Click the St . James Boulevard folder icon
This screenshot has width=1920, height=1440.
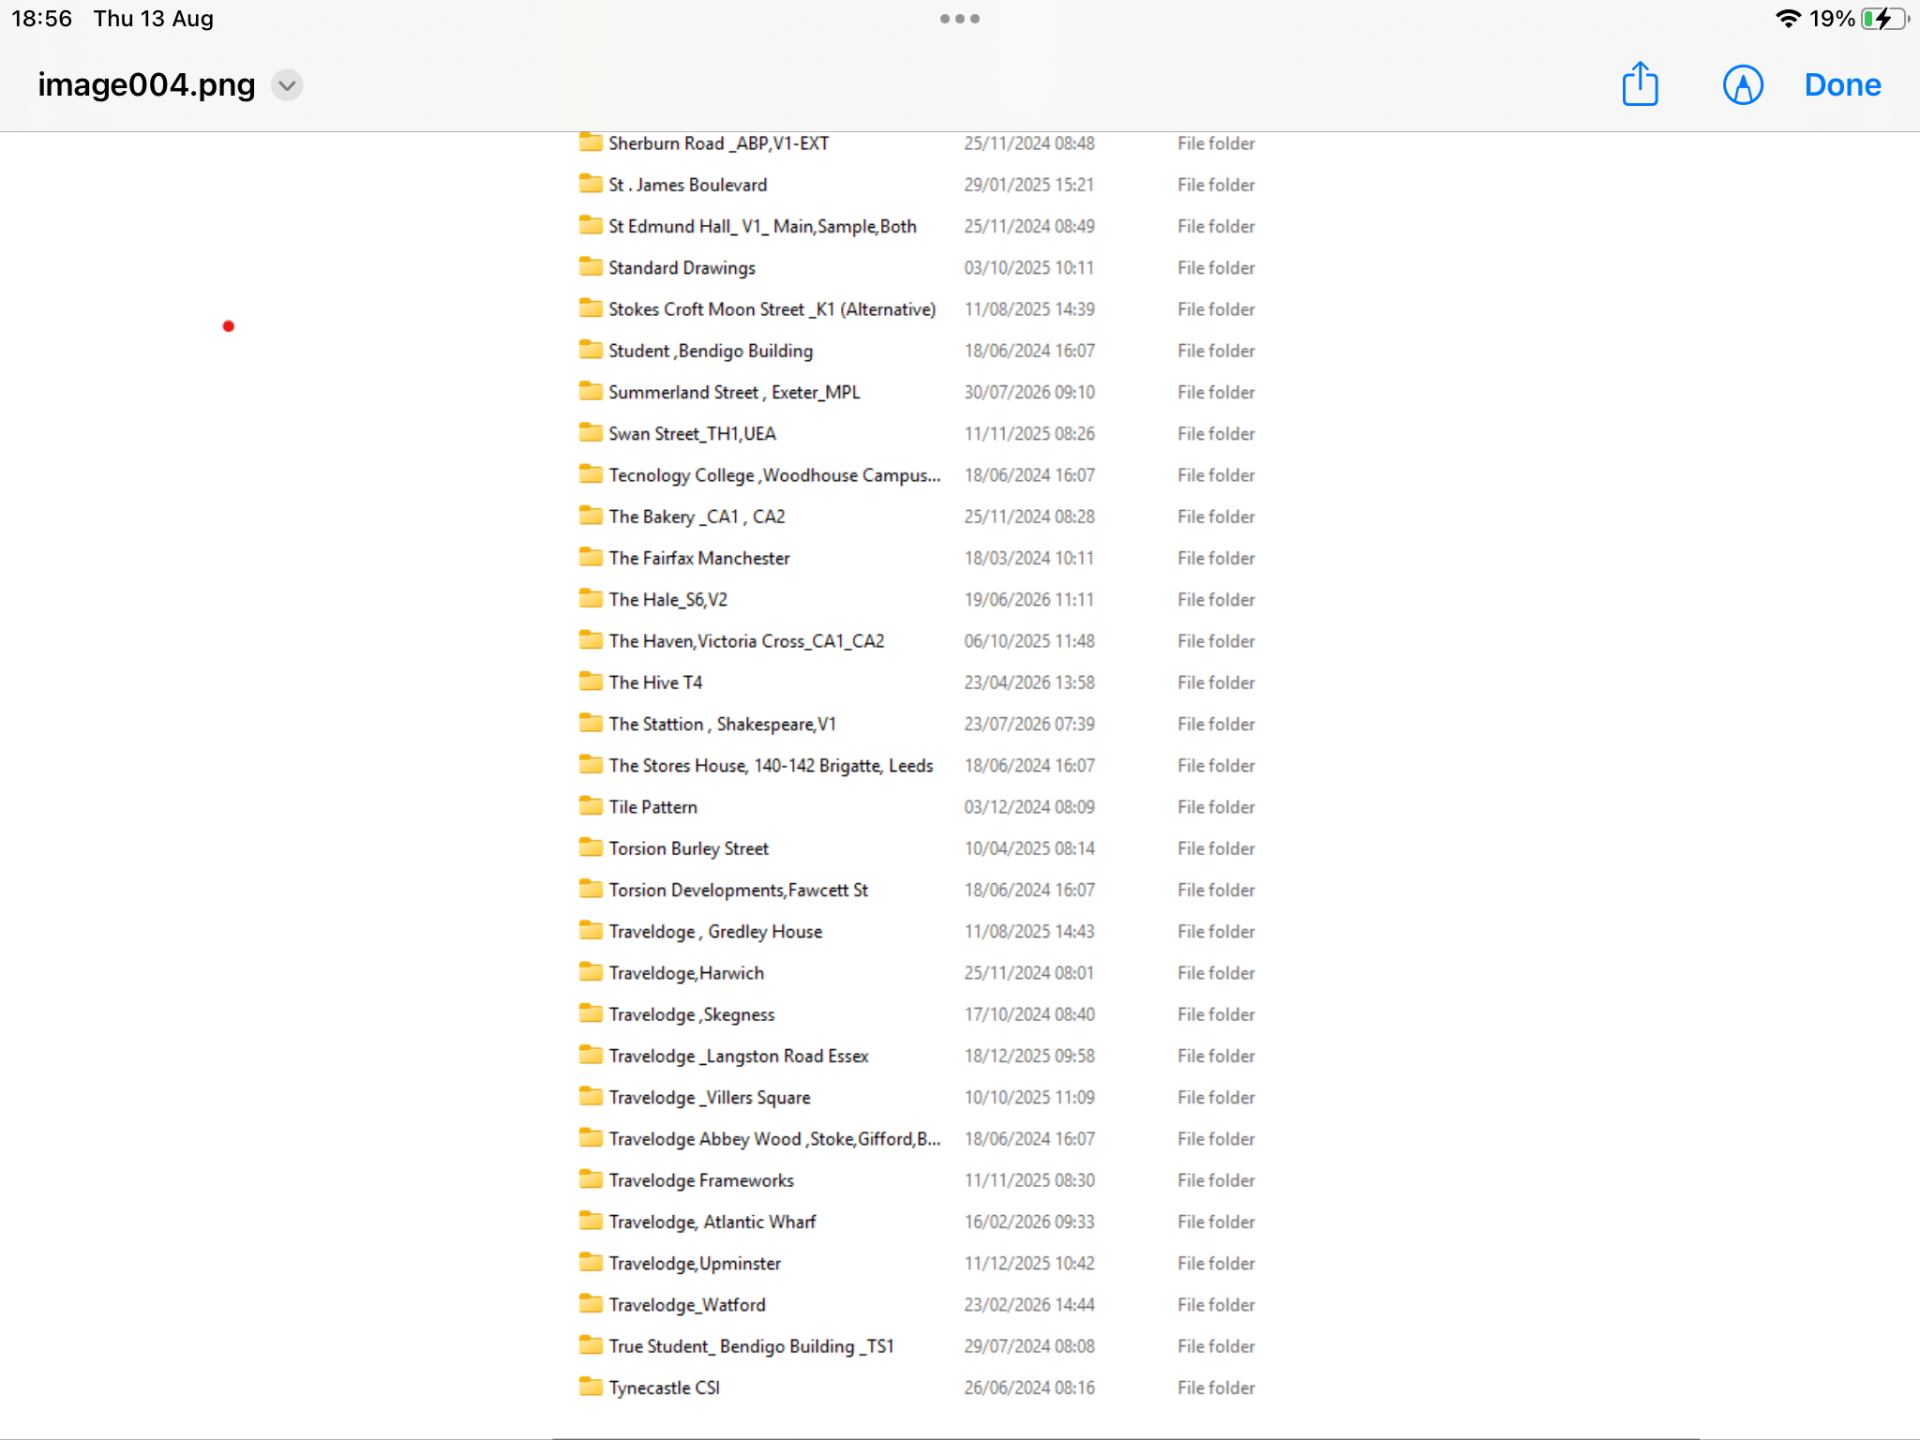(x=591, y=184)
